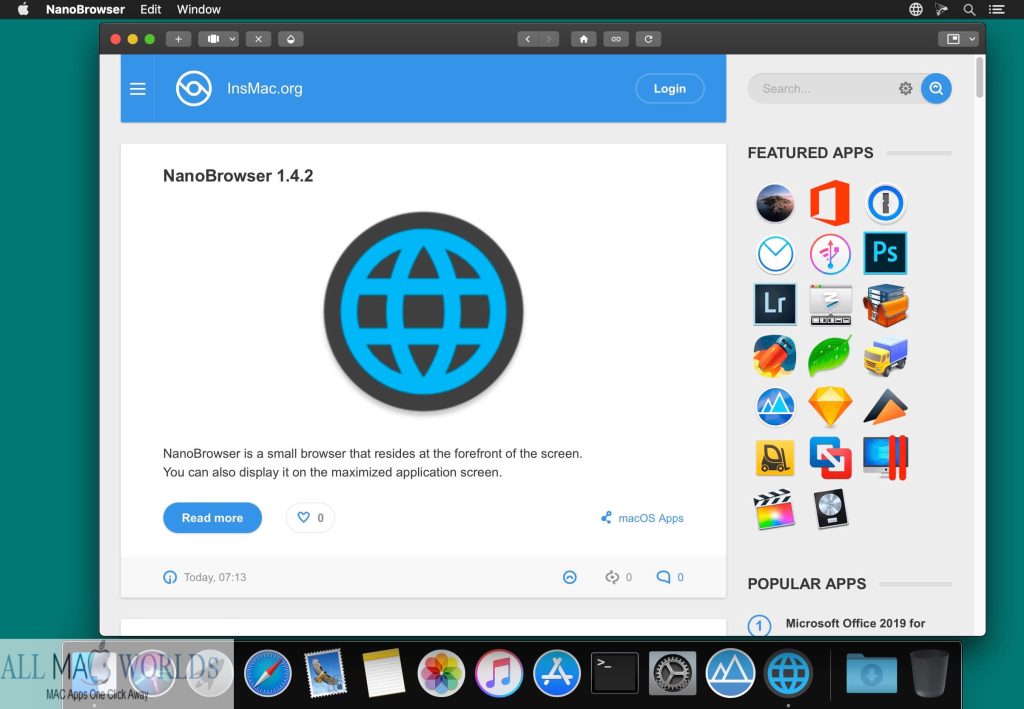This screenshot has width=1024, height=709.
Task: Open the picture-in-picture mode dropdown
Action: (958, 39)
